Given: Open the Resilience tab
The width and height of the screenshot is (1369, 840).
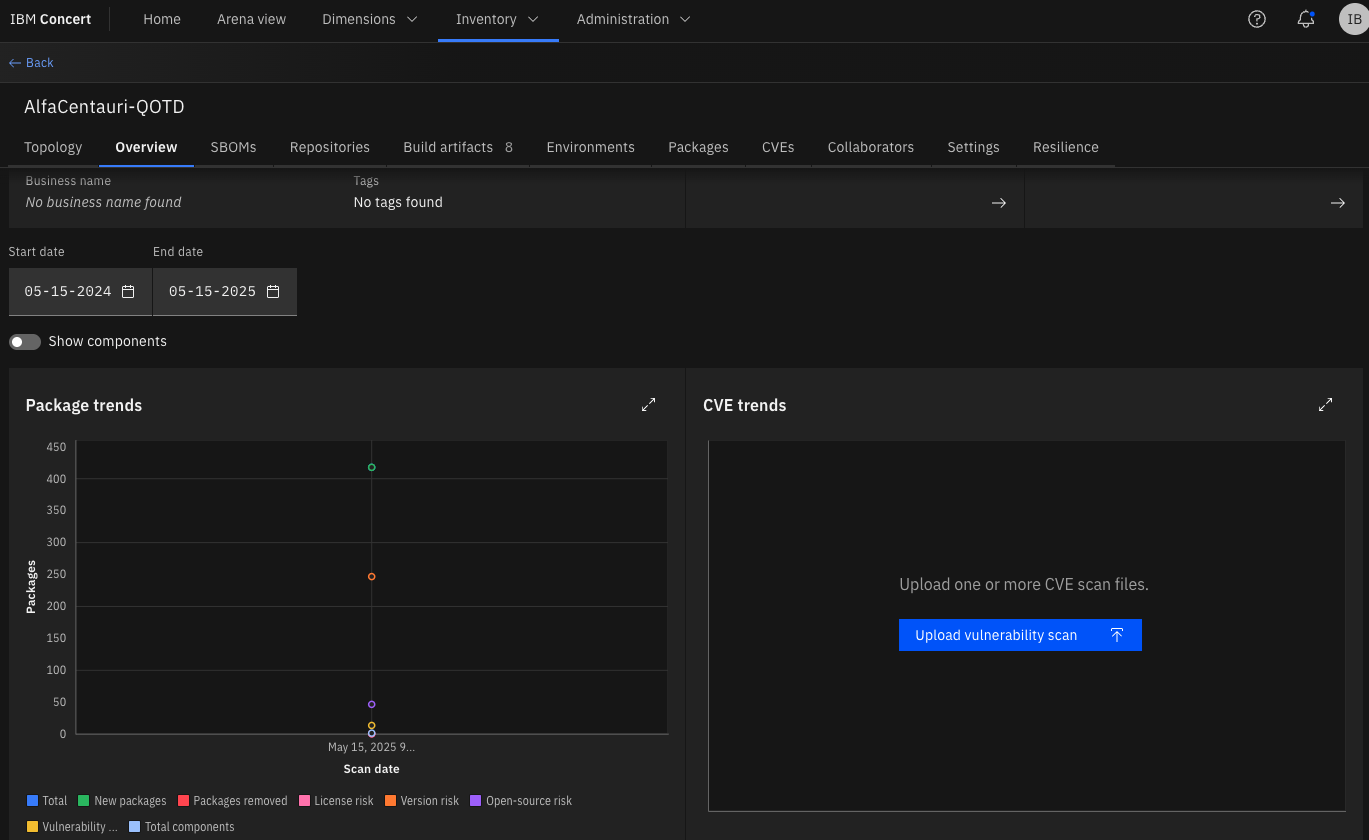Looking at the screenshot, I should click(x=1066, y=147).
